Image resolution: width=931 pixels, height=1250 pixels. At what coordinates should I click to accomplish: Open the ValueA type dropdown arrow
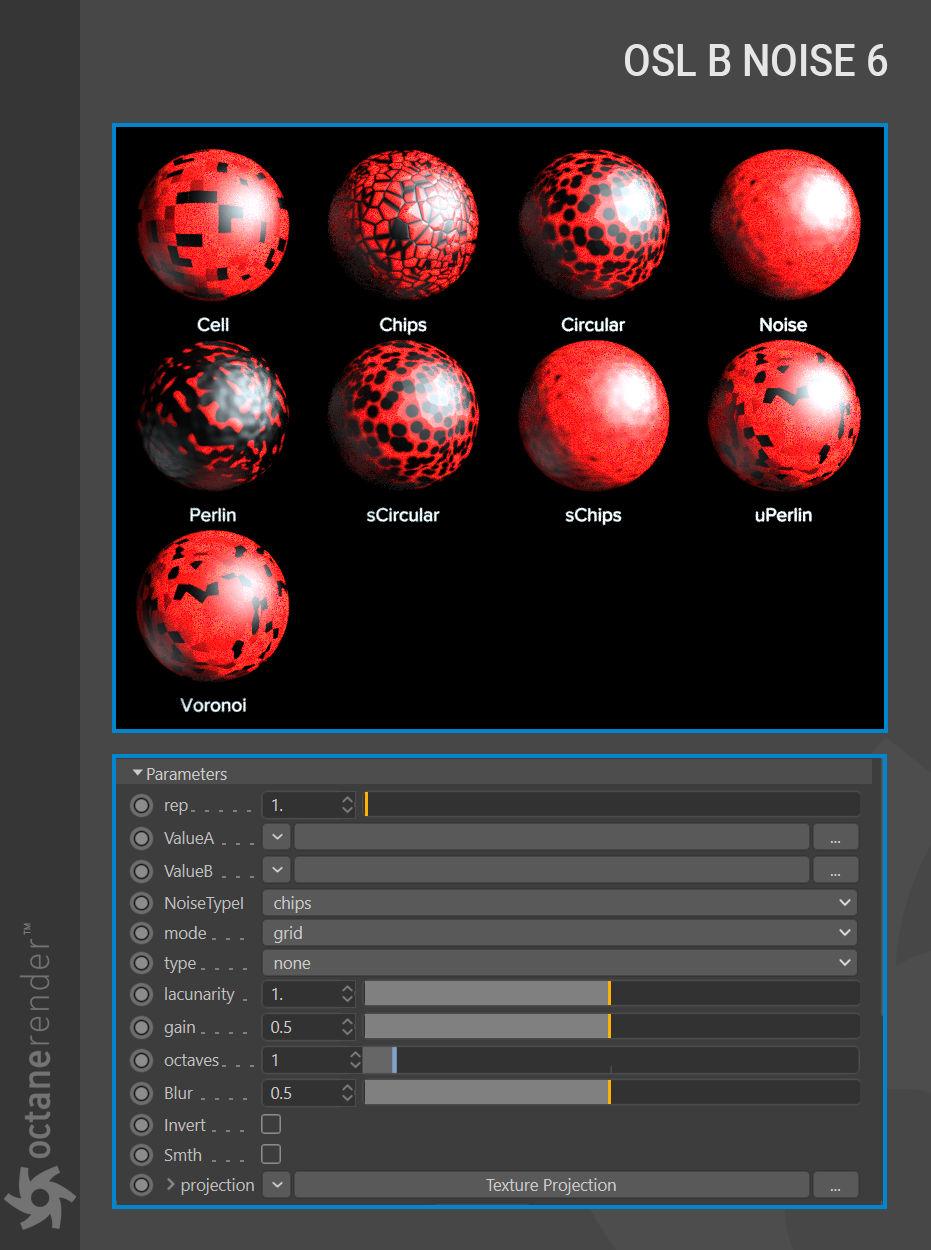(277, 837)
